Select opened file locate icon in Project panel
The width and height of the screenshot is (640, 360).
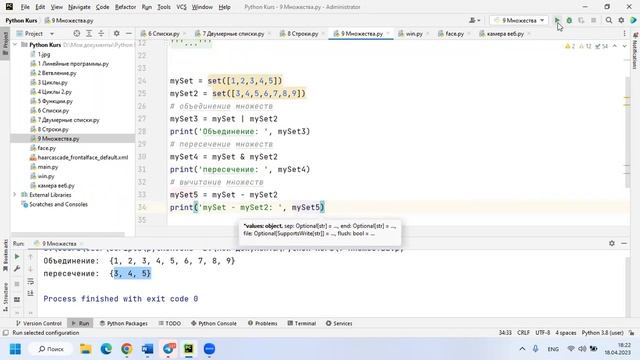coord(76,33)
